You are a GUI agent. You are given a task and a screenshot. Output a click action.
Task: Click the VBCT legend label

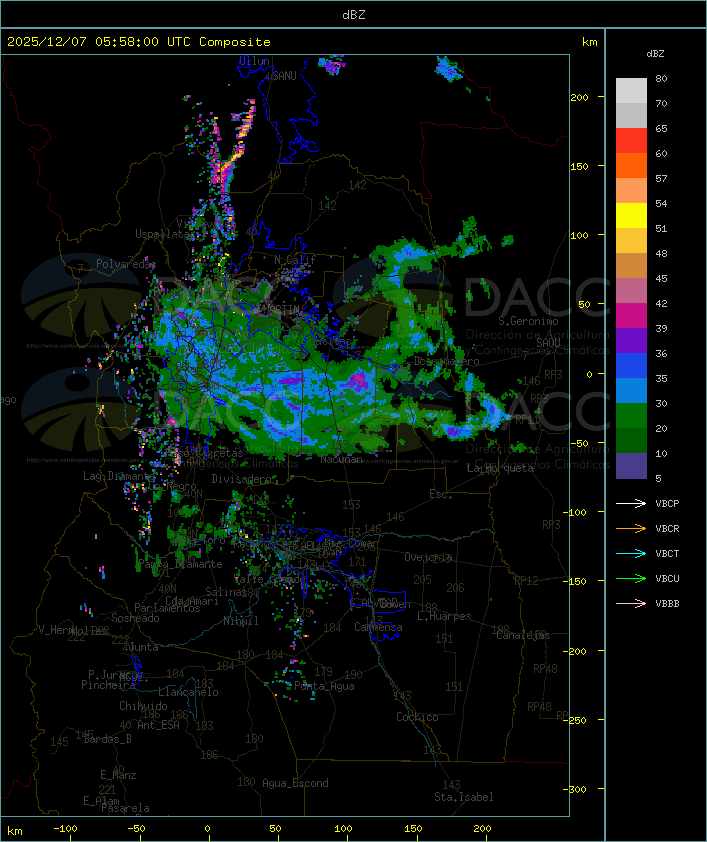667,554
